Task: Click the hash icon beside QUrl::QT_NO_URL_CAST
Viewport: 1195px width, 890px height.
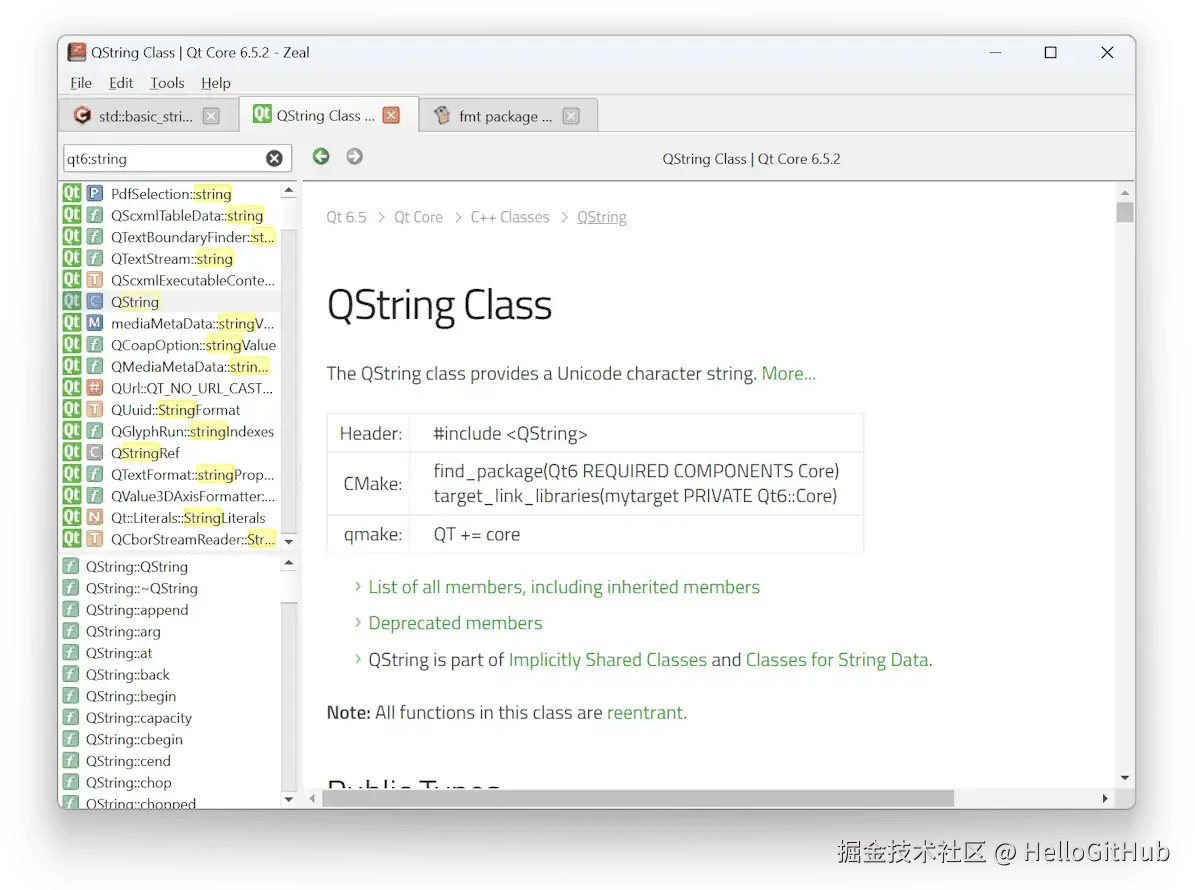Action: [95, 388]
